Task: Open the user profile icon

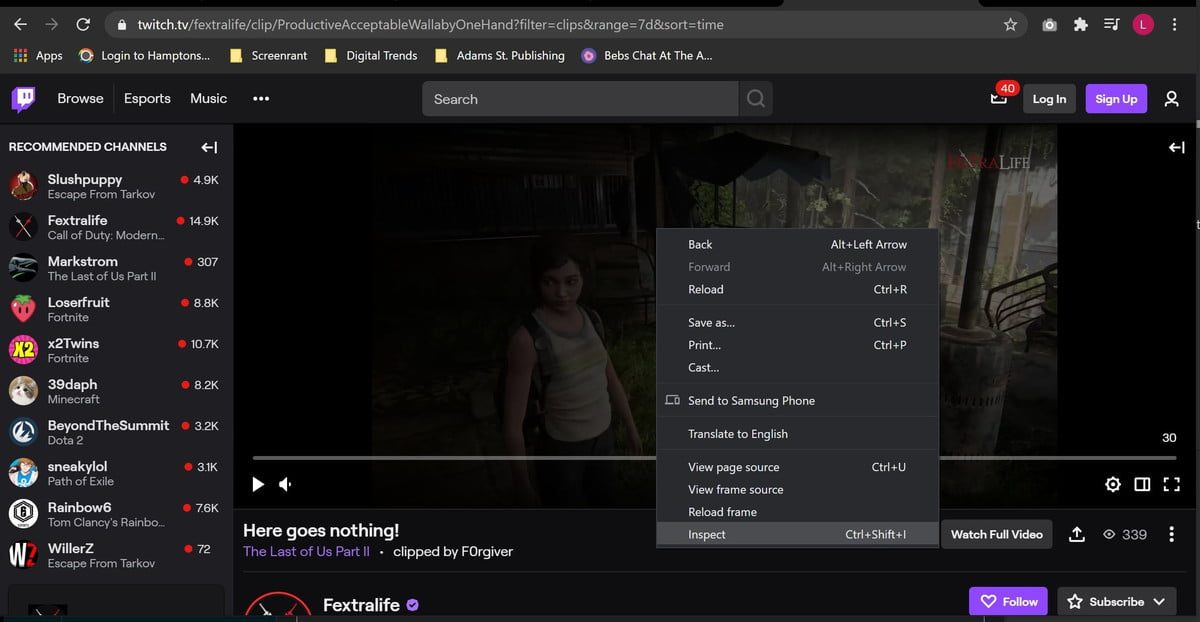Action: pyautogui.click(x=1172, y=98)
